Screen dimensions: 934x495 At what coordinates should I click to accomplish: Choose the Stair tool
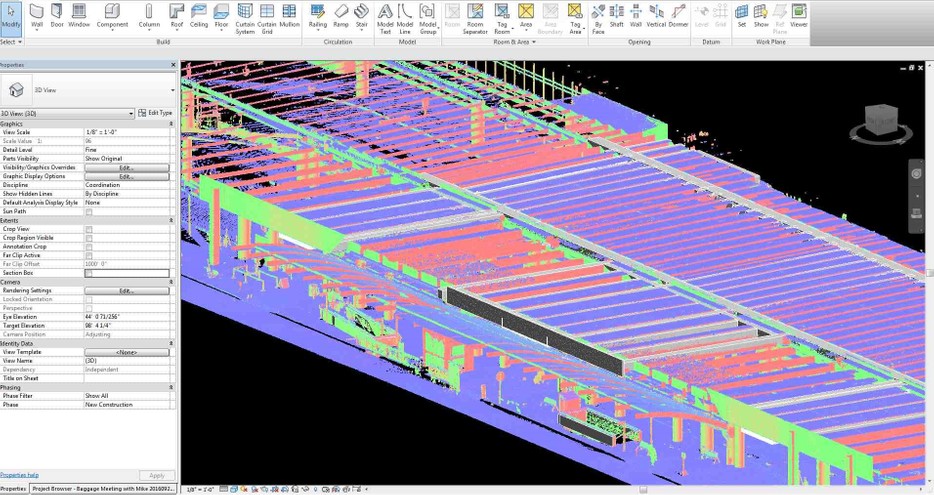pyautogui.click(x=362, y=17)
